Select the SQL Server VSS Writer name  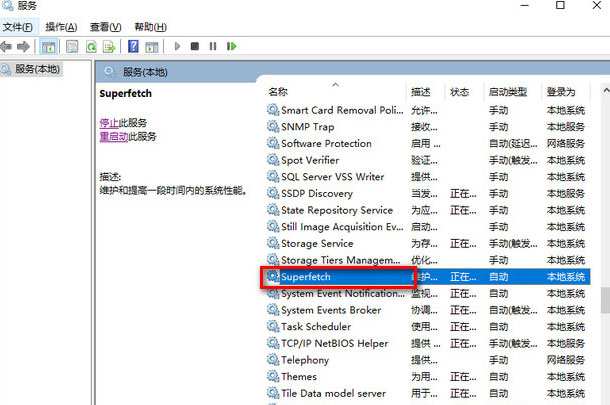point(332,177)
